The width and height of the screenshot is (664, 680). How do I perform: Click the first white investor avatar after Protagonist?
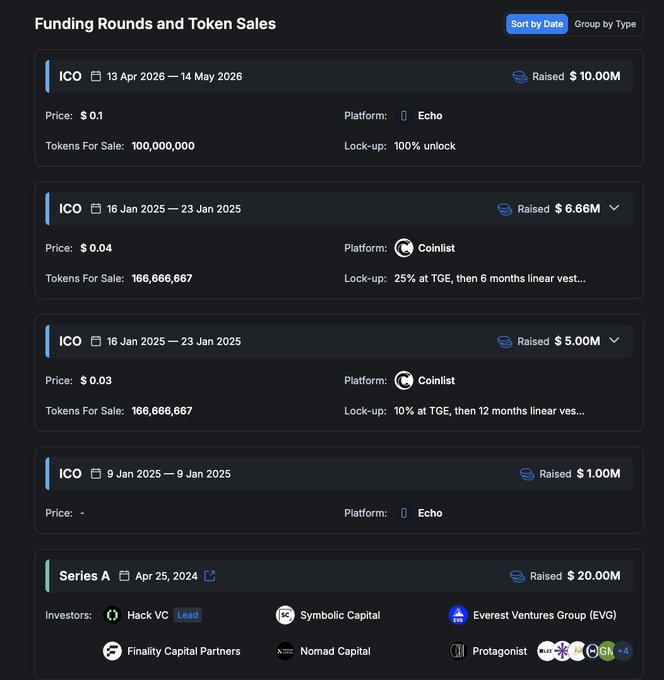pos(546,651)
